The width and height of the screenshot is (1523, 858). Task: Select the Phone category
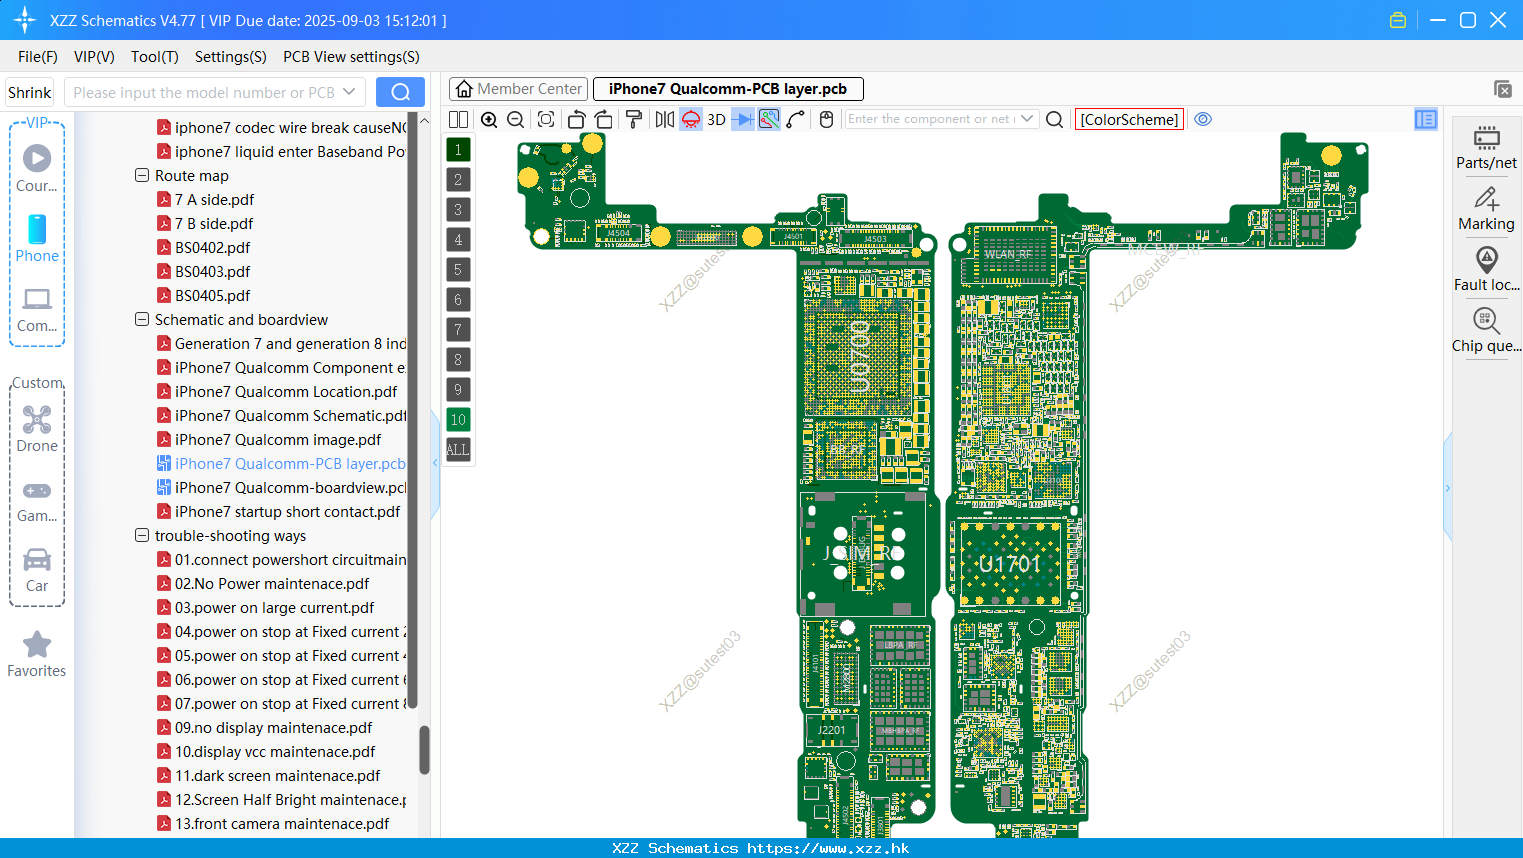(37, 238)
